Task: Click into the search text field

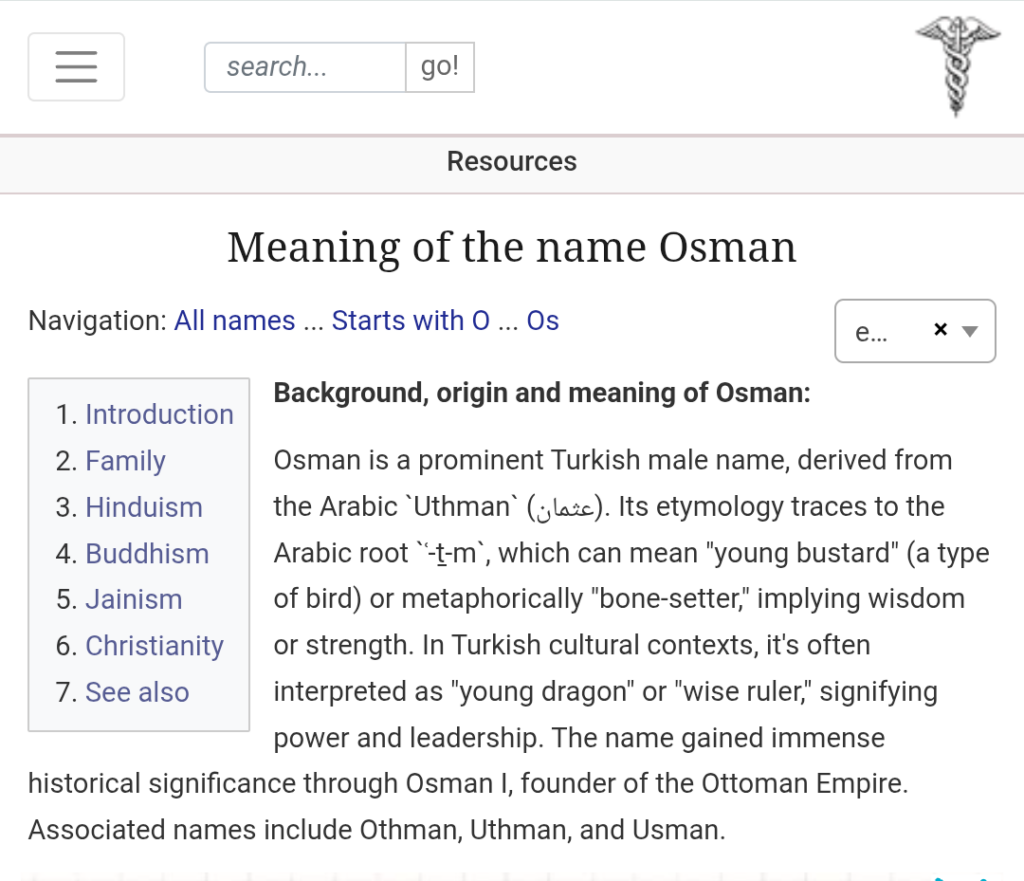Action: click(305, 67)
